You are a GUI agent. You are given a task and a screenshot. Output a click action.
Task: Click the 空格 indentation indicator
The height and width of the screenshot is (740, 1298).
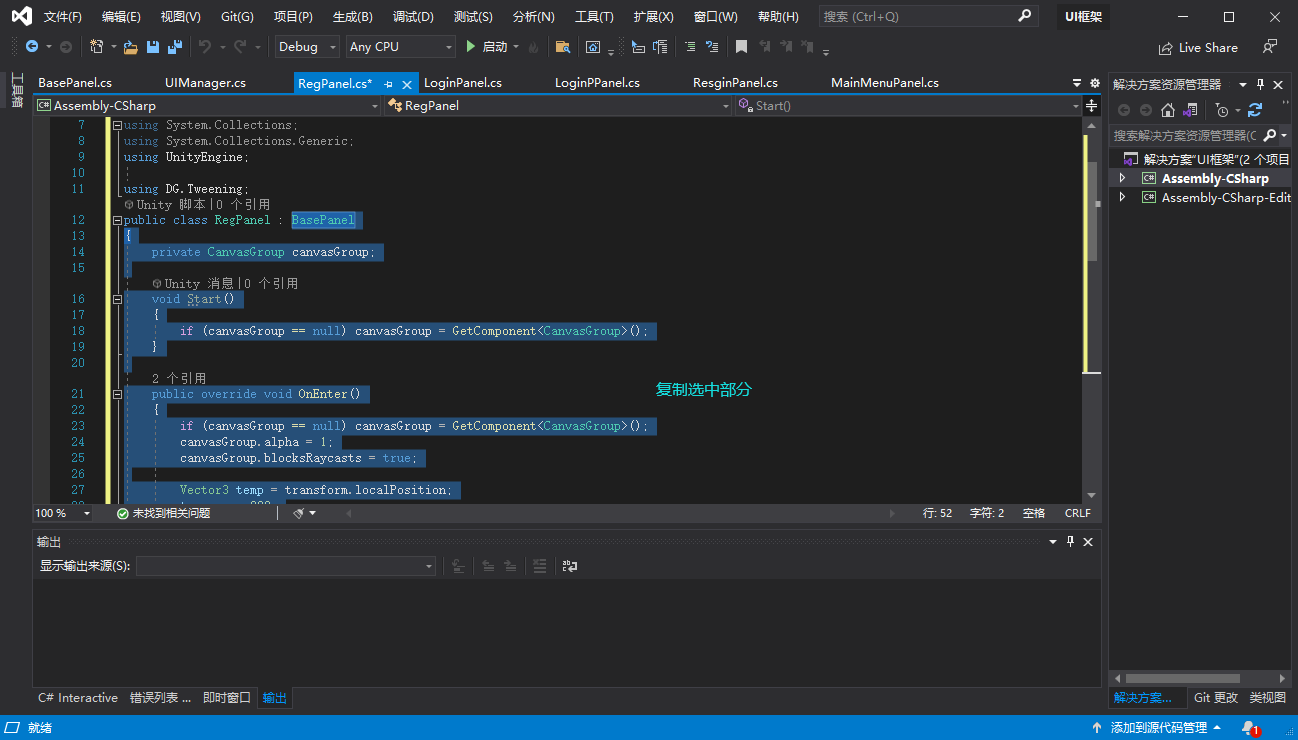point(1034,513)
